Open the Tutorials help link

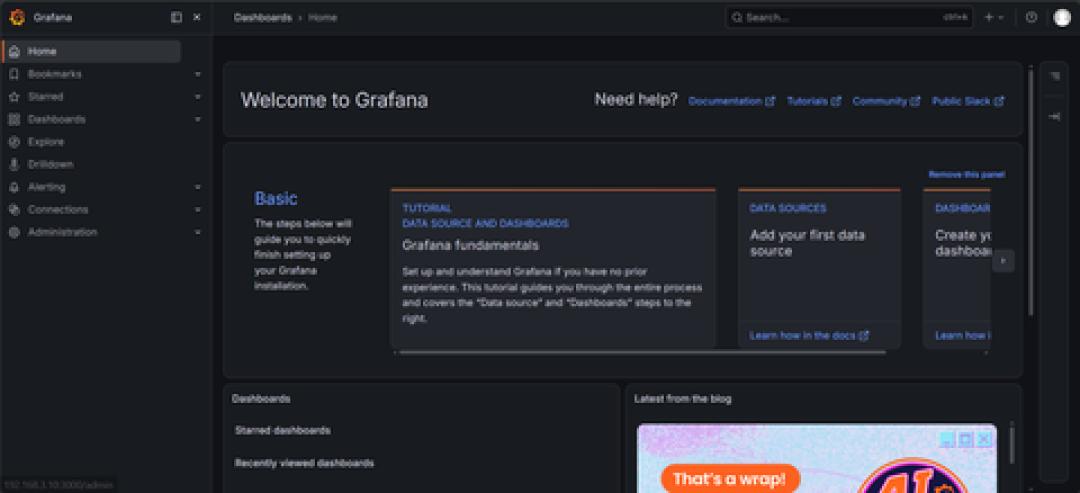pos(813,101)
